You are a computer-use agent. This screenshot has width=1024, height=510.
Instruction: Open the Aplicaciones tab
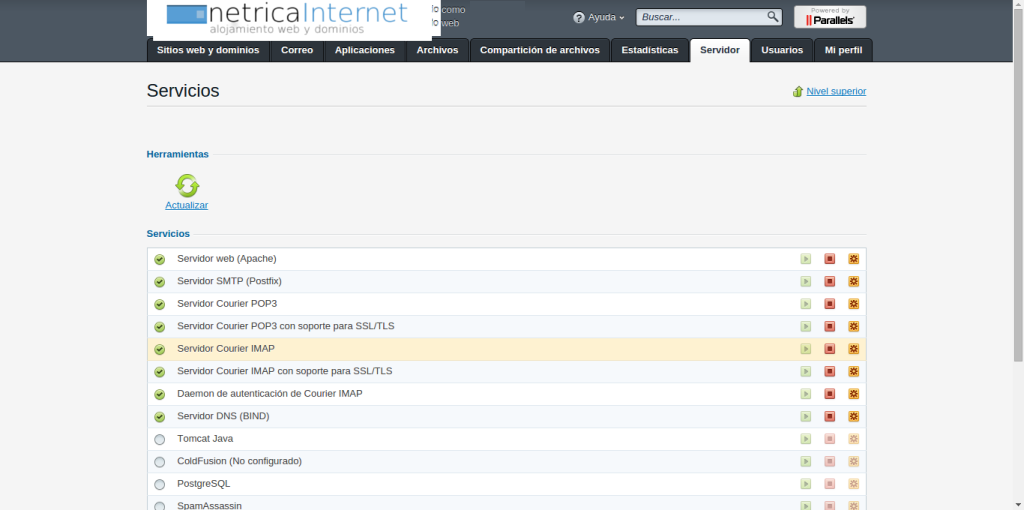(x=365, y=50)
